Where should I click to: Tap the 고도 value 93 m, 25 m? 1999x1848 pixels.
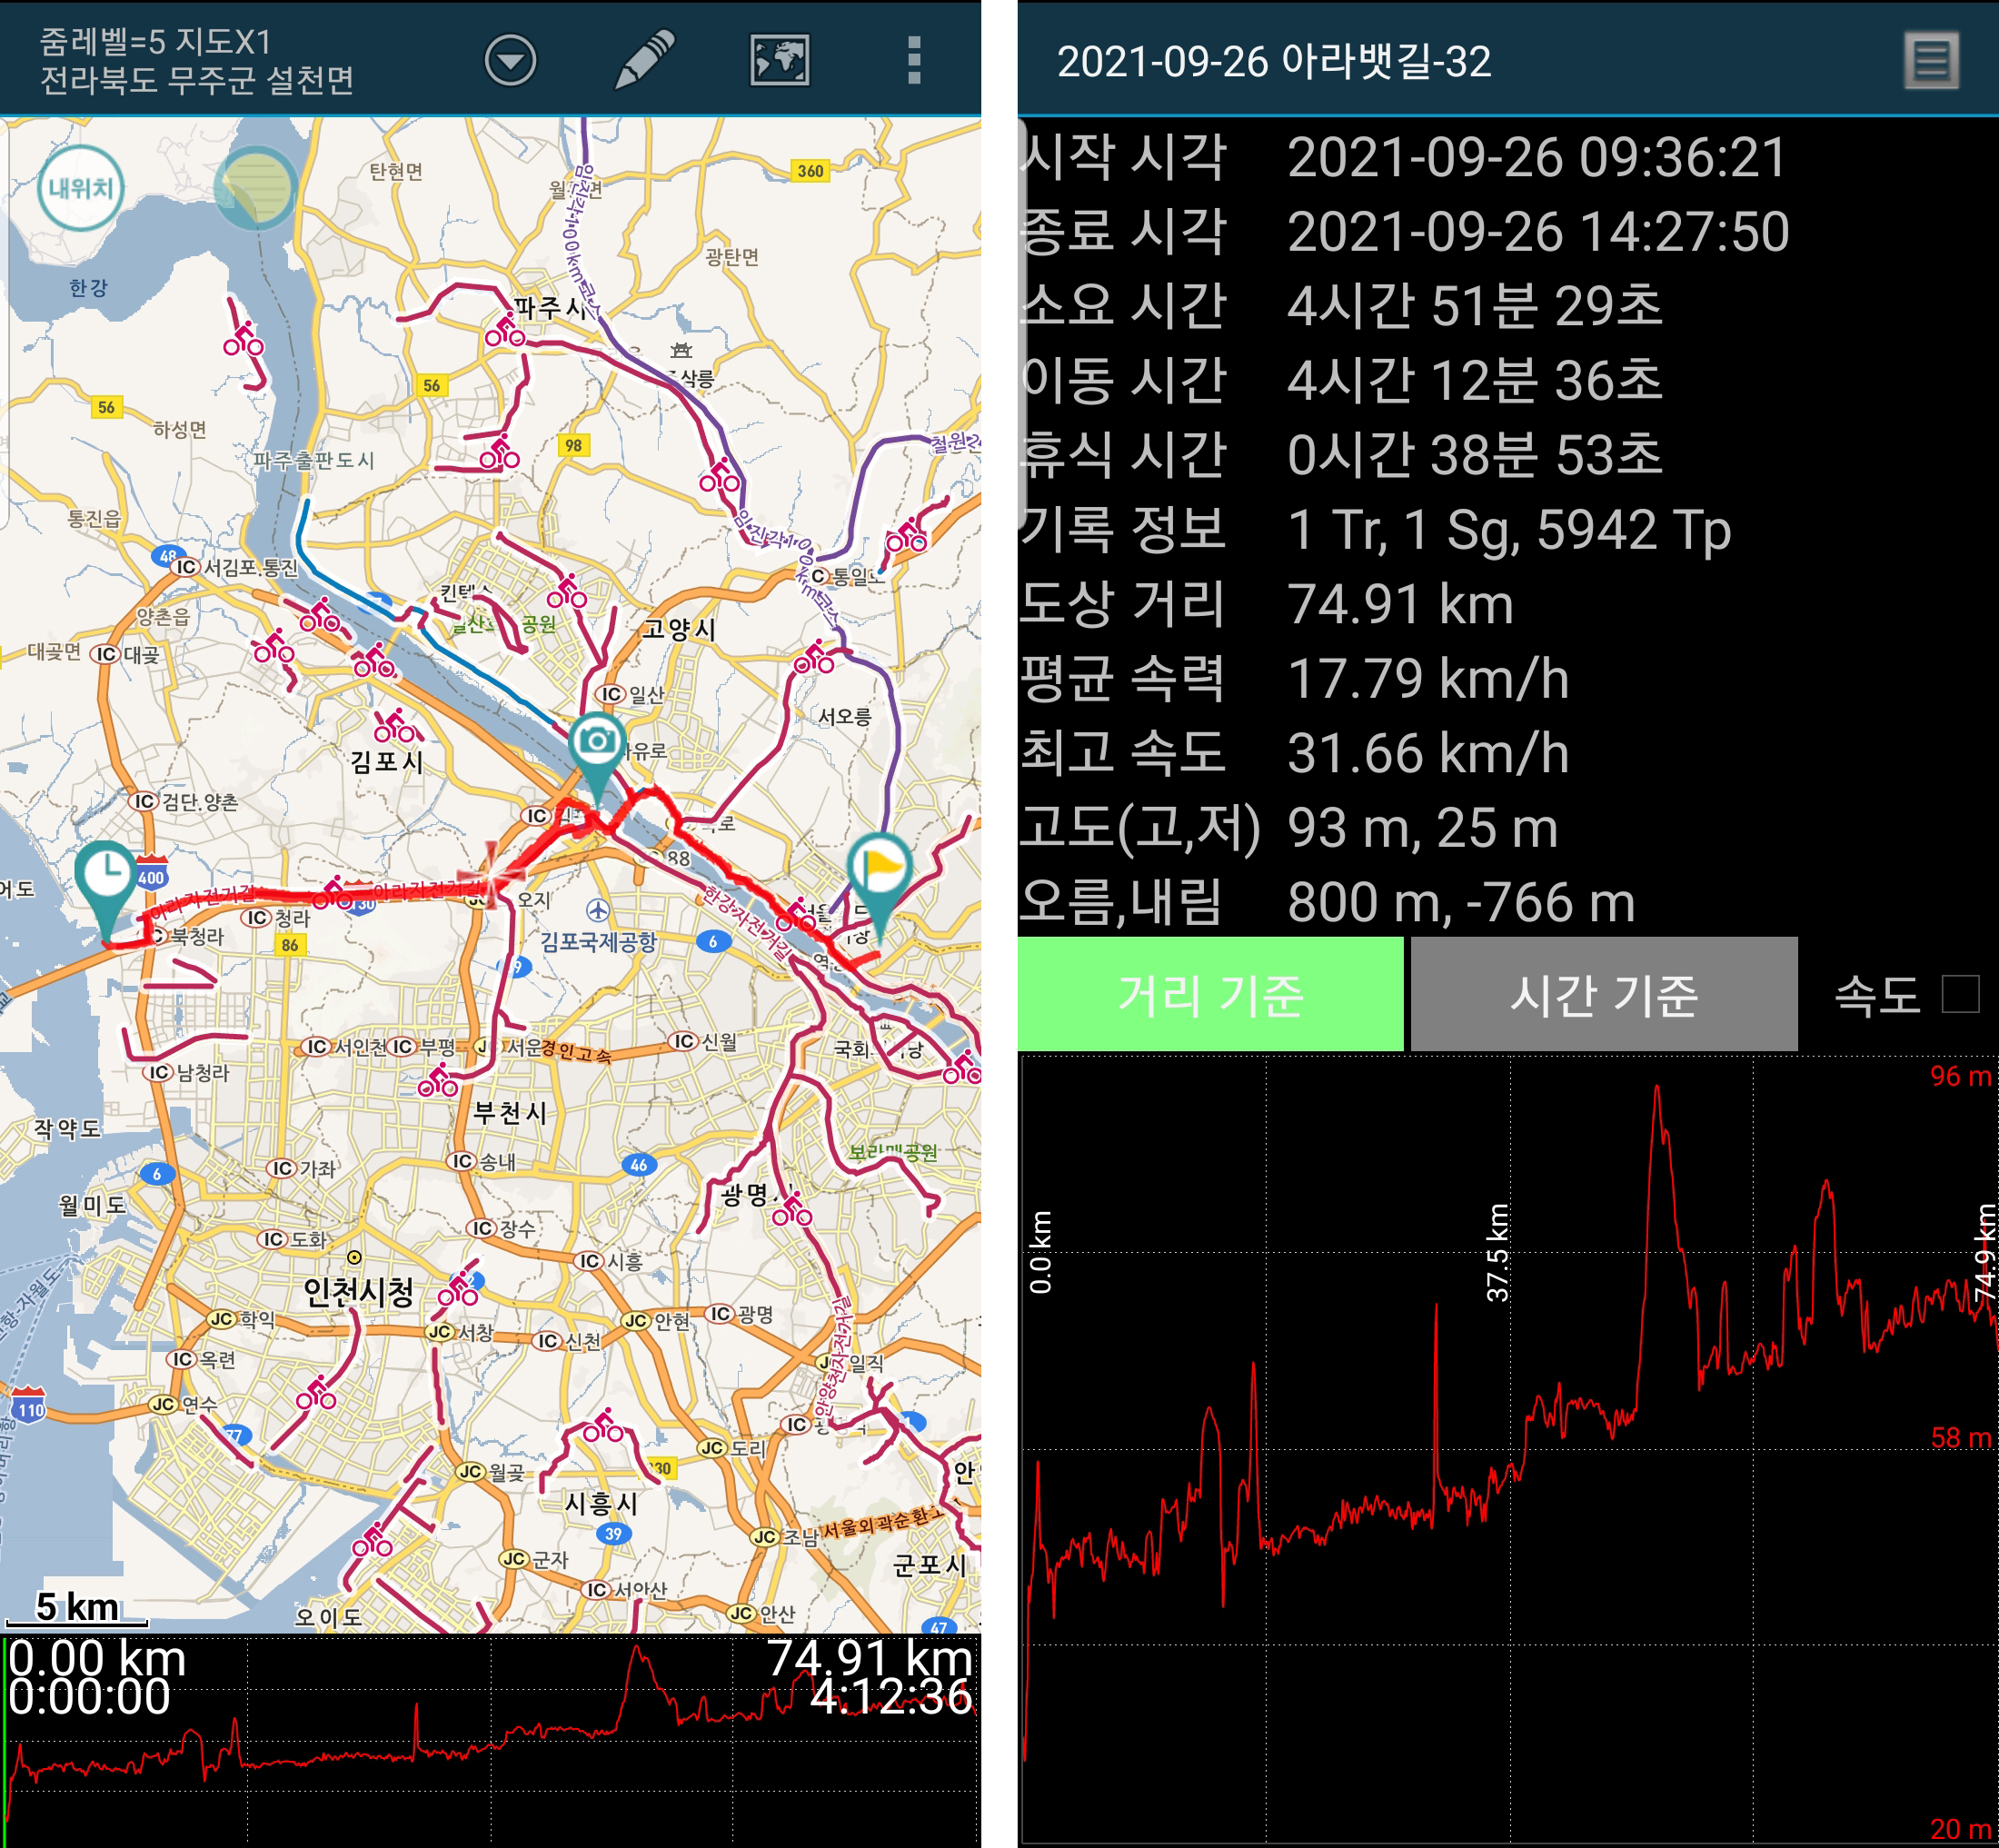tap(1422, 828)
